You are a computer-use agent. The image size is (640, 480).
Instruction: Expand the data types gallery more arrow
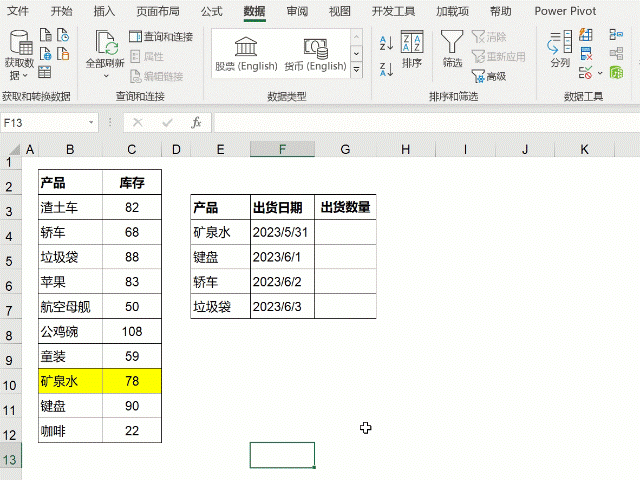pos(356,70)
